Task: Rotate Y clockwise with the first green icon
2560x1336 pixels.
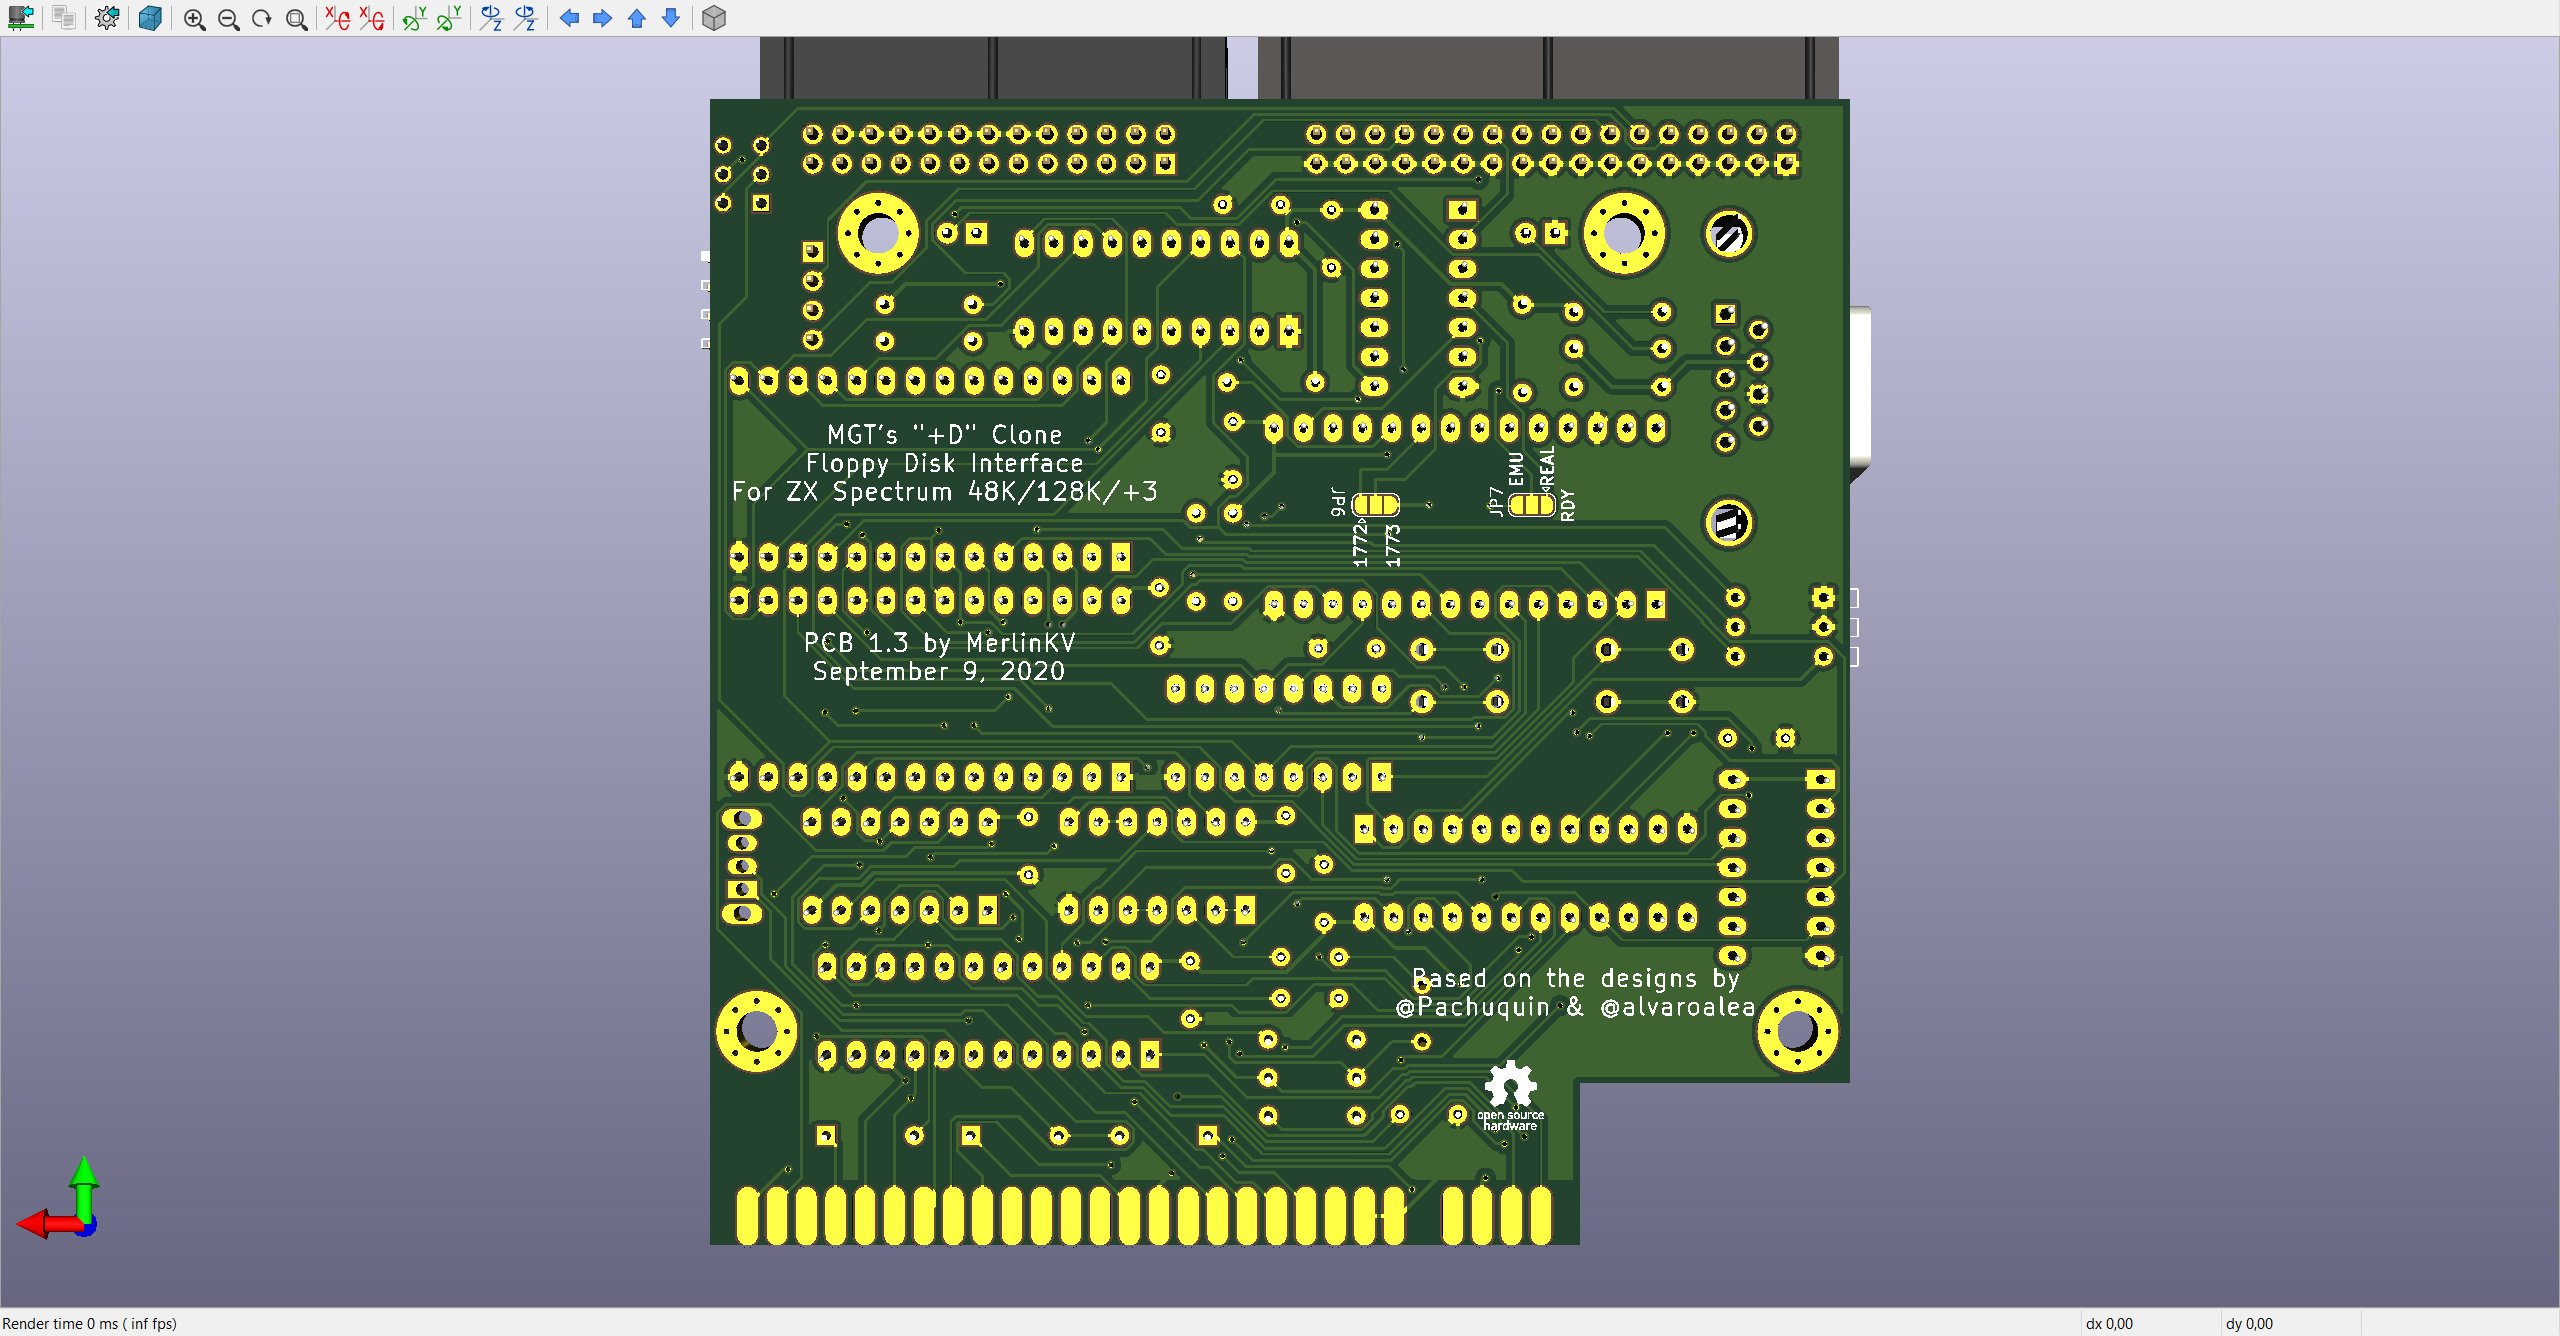Action: click(415, 18)
